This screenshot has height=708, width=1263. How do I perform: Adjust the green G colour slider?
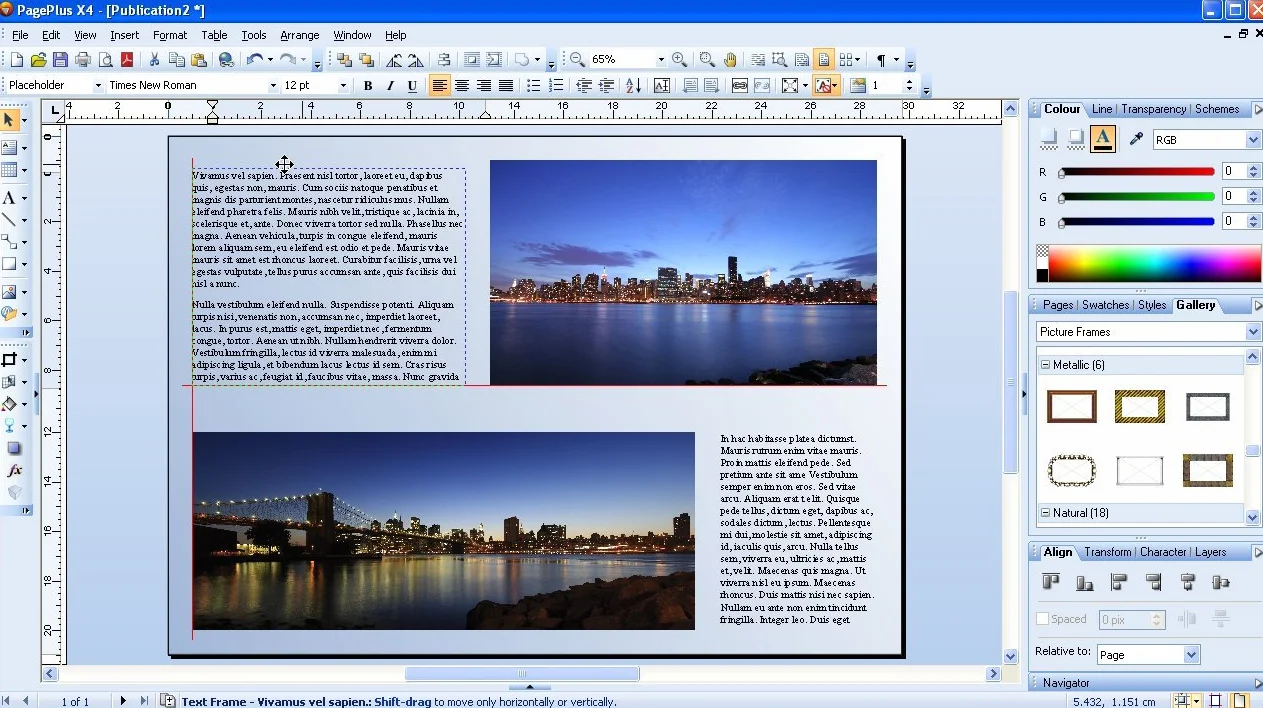(x=1137, y=197)
